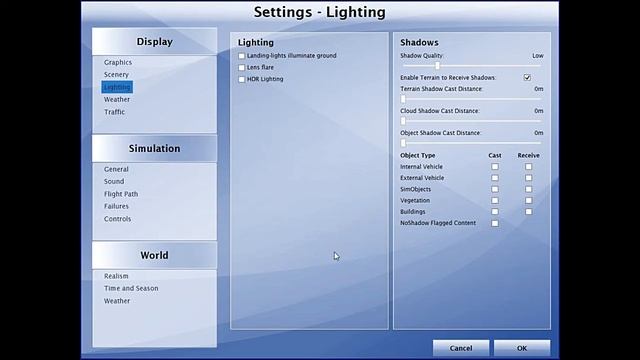Open Weather under the World section
The height and width of the screenshot is (360, 640).
point(117,301)
